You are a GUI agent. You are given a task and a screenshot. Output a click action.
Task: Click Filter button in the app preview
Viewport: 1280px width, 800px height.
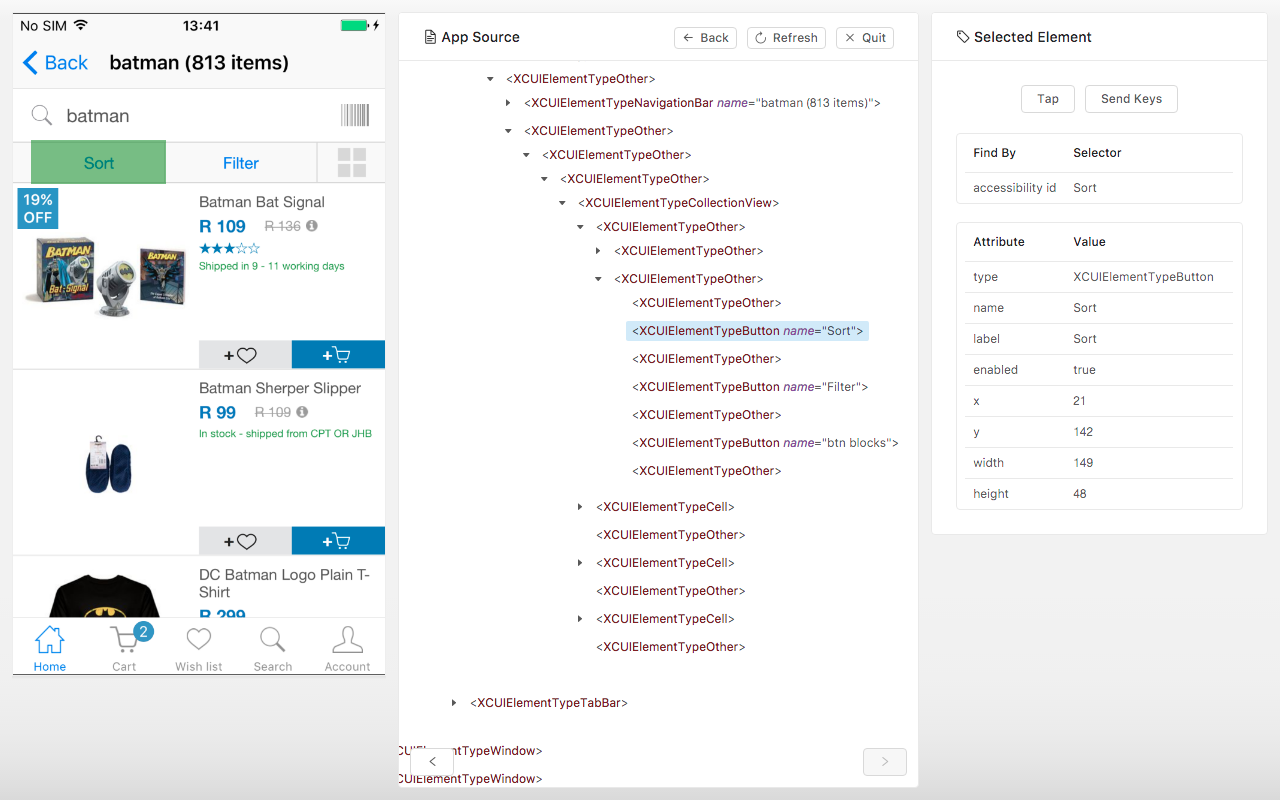[x=241, y=163]
